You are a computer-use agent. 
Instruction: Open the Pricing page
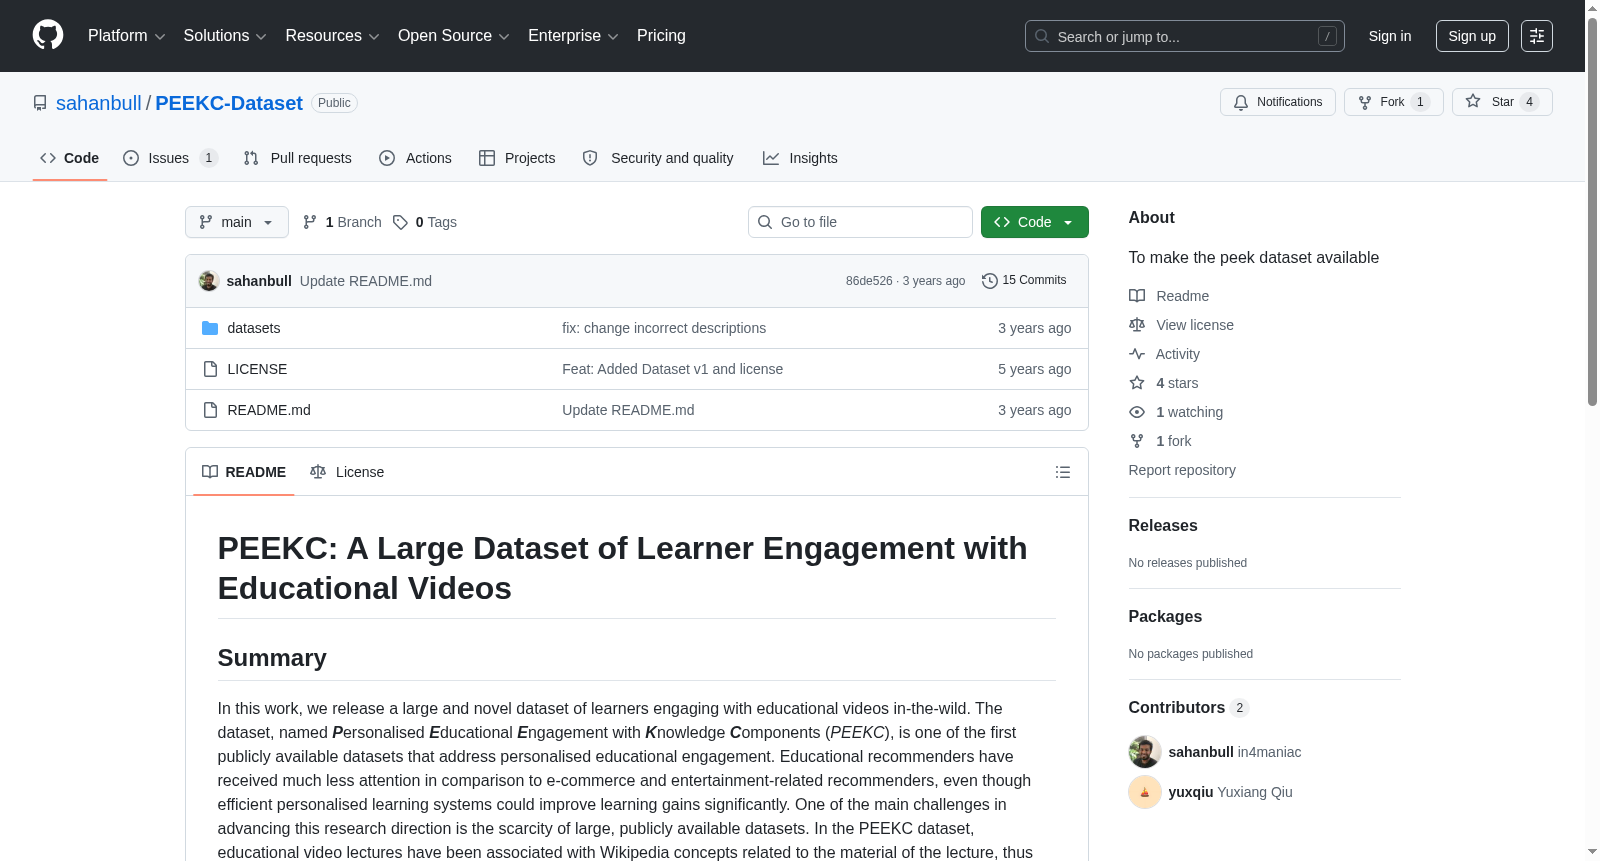point(661,36)
